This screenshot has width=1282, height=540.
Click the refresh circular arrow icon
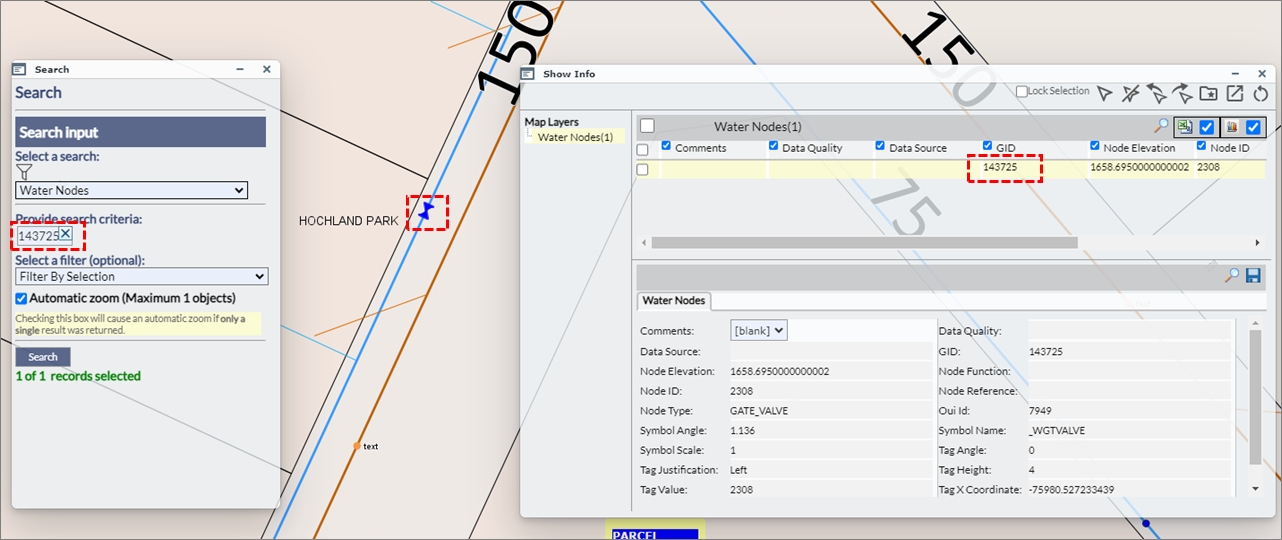(x=1260, y=93)
